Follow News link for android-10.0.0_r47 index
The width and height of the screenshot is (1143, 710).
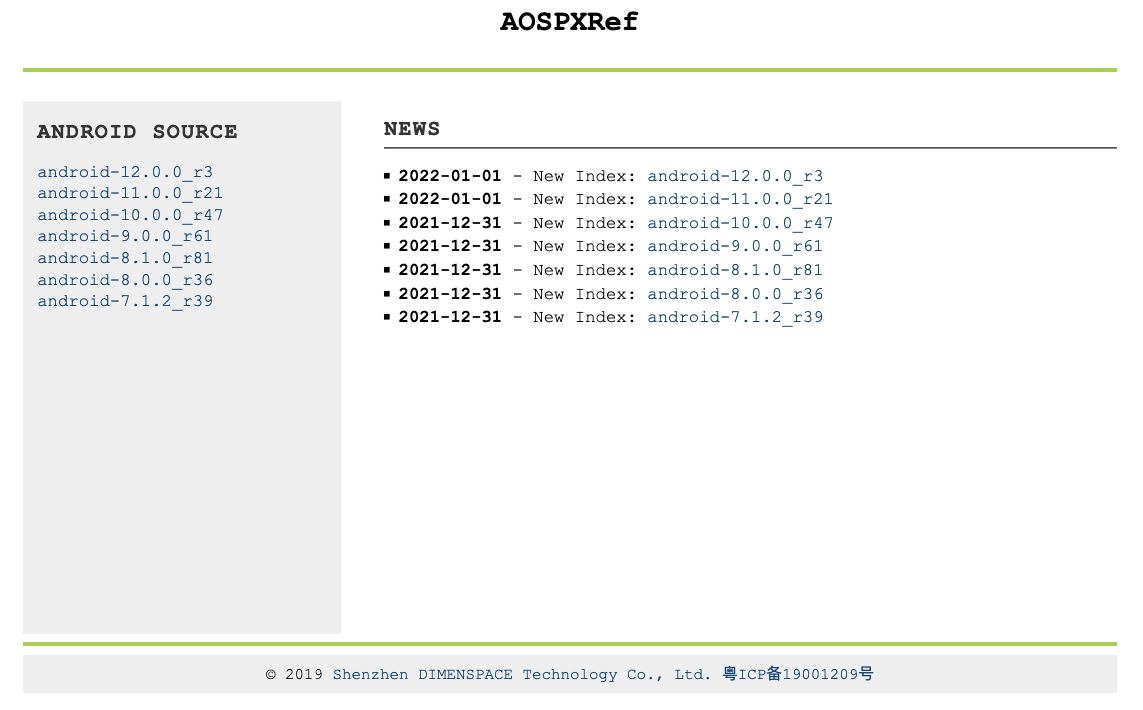coord(740,223)
